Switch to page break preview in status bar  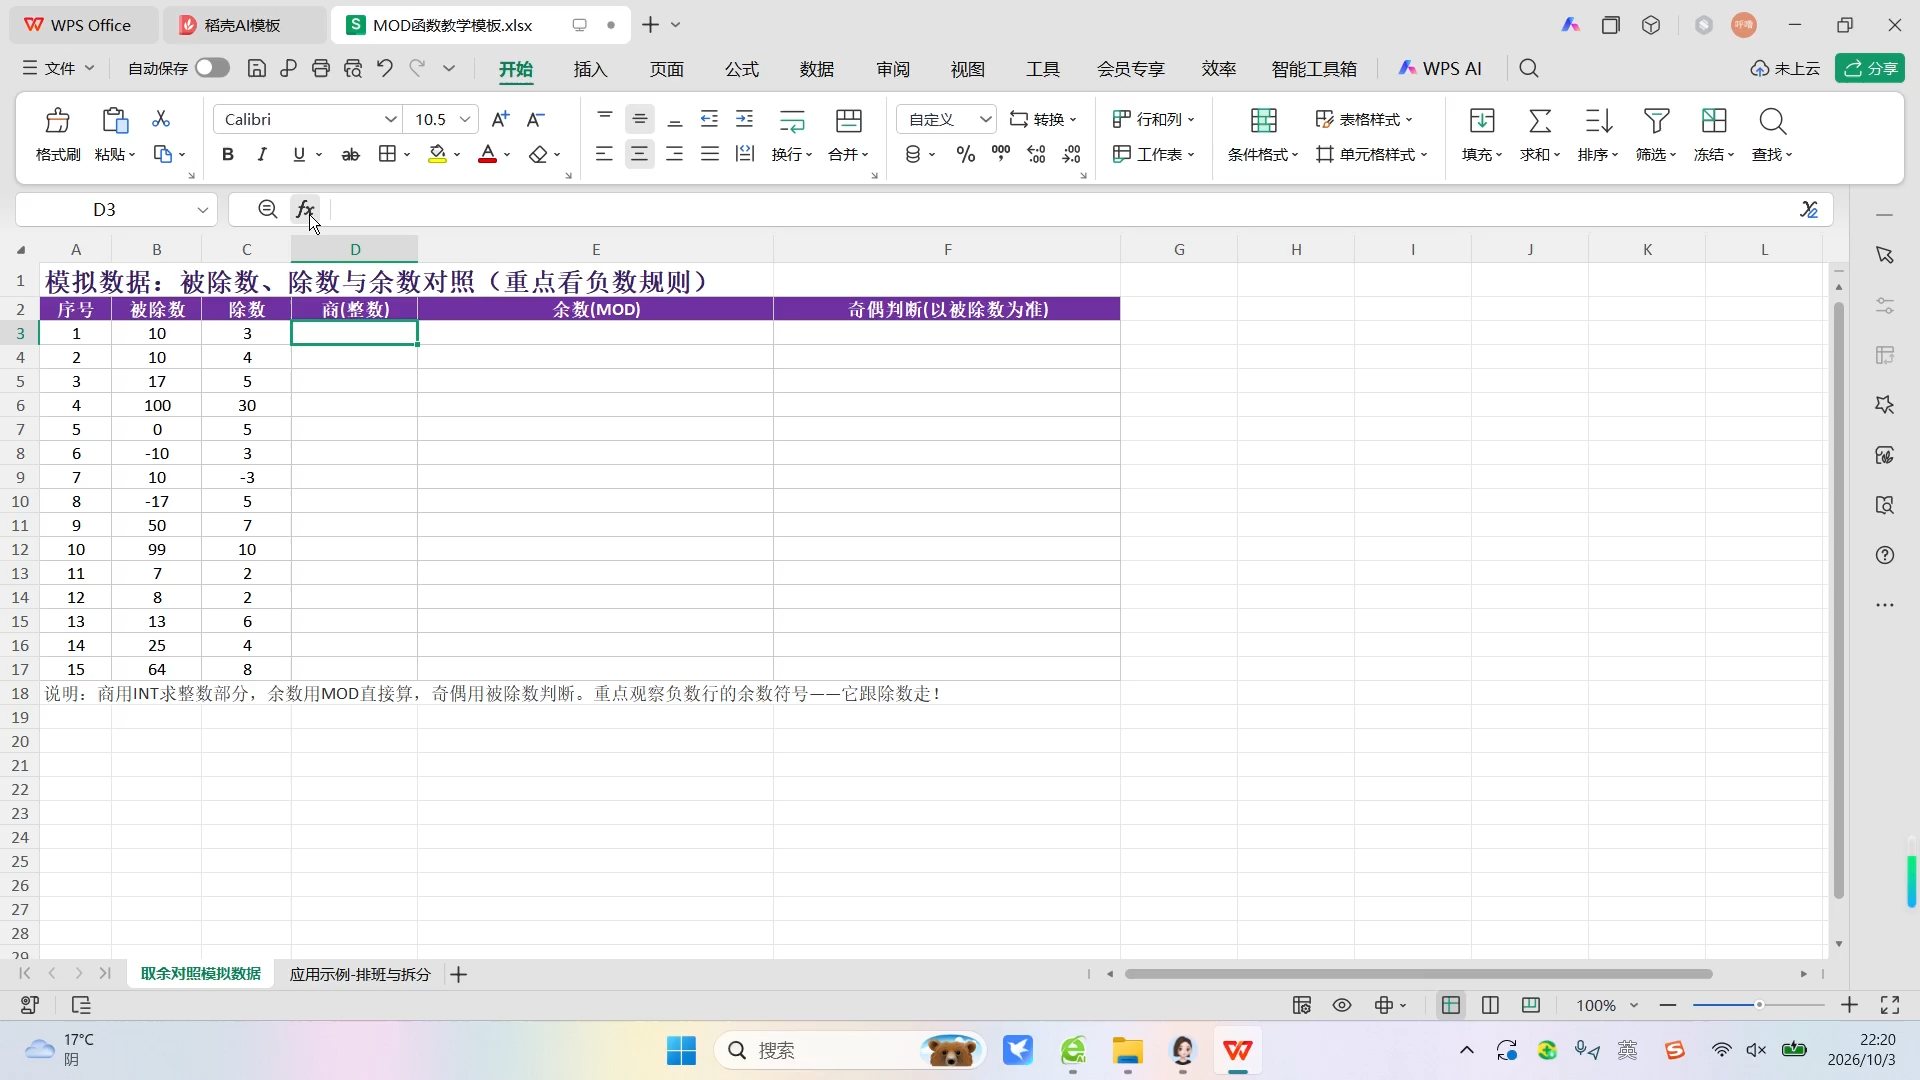1530,1005
